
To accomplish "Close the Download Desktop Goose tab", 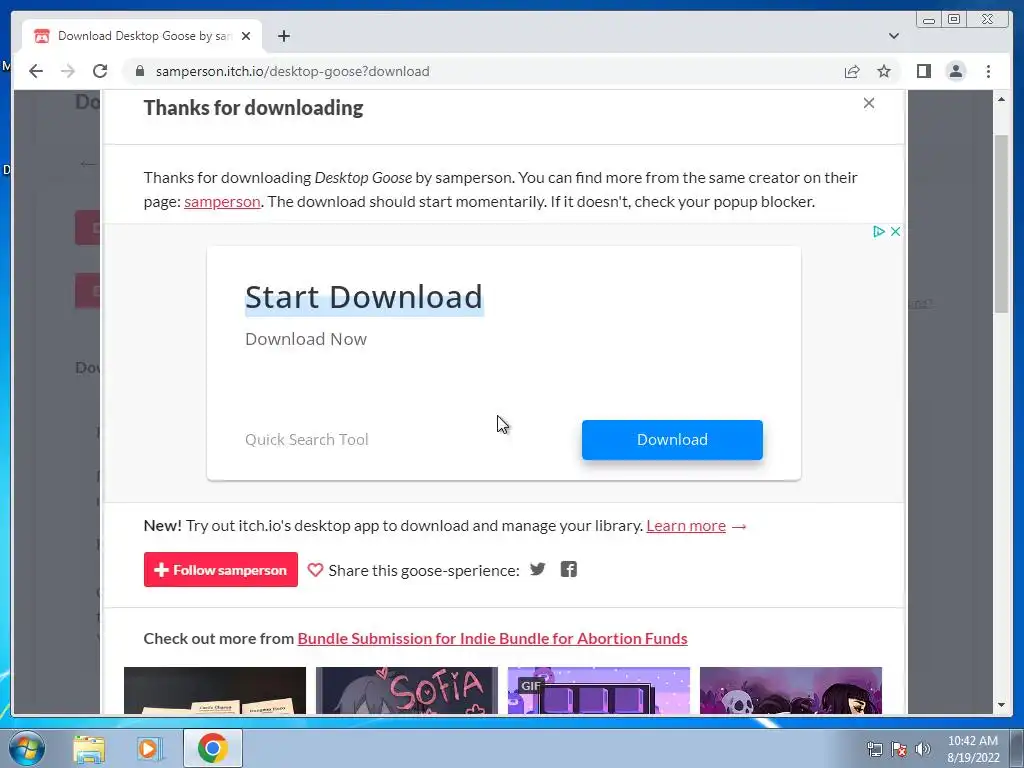I will [x=246, y=36].
